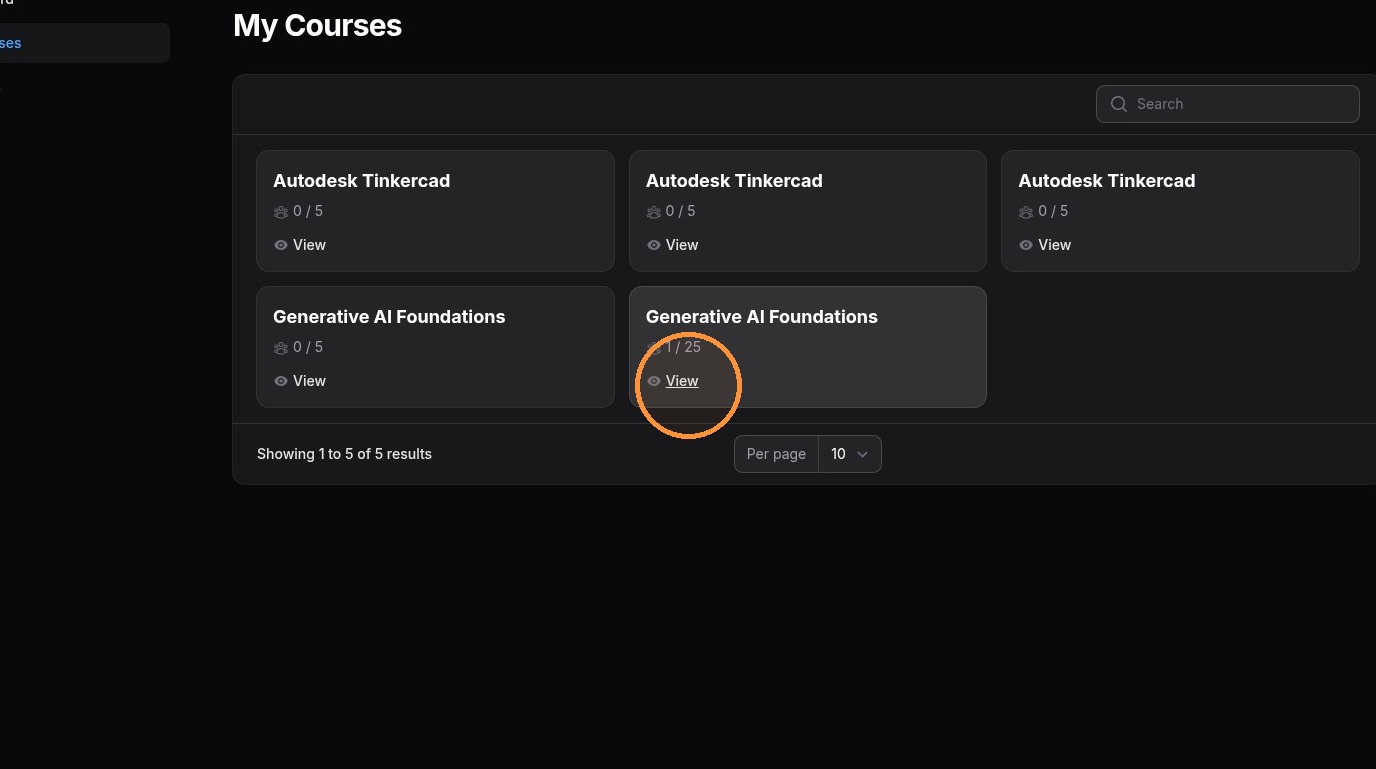
Task: Open View link on Generative AI Foundations 1 / 25 card
Action: click(x=682, y=381)
